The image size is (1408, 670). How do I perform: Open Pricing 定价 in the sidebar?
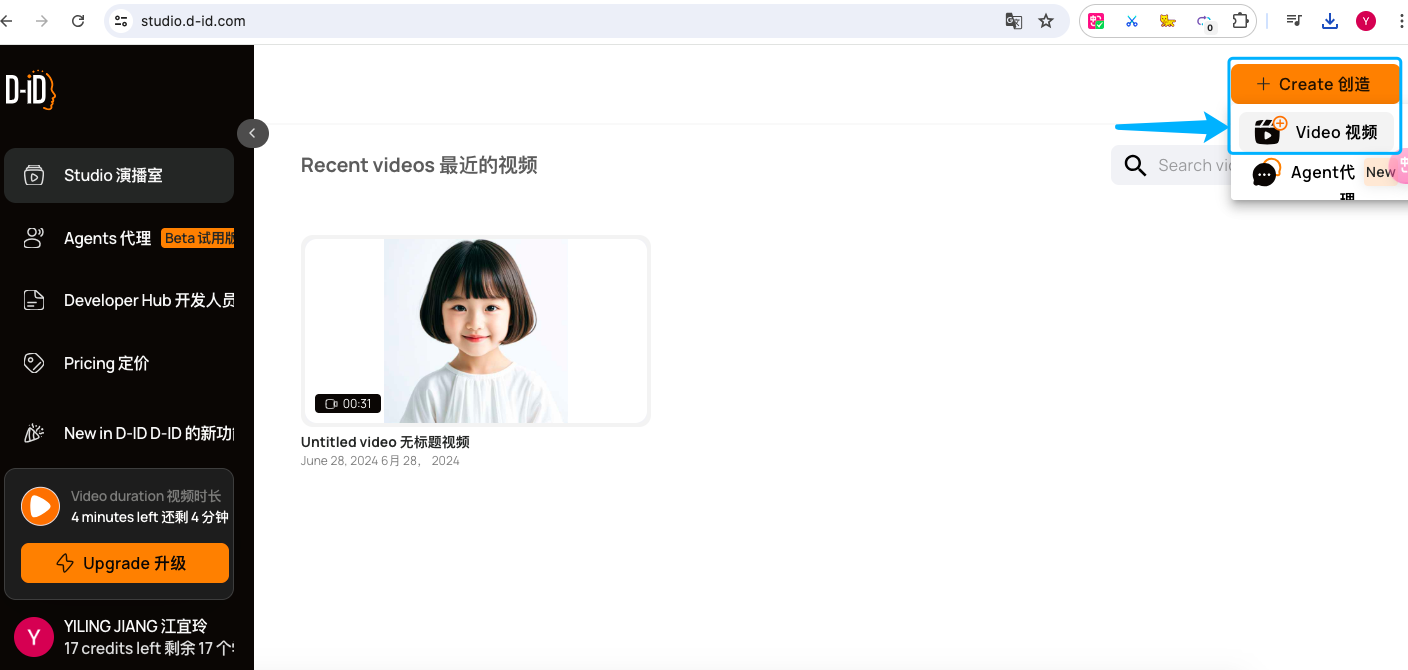(119, 363)
